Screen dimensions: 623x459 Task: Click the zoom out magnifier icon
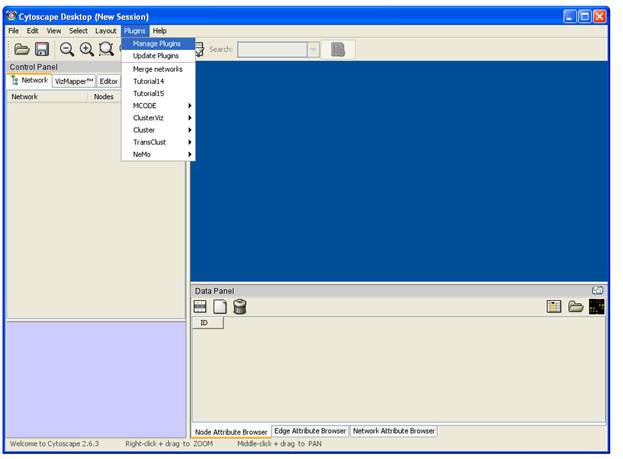tap(66, 49)
